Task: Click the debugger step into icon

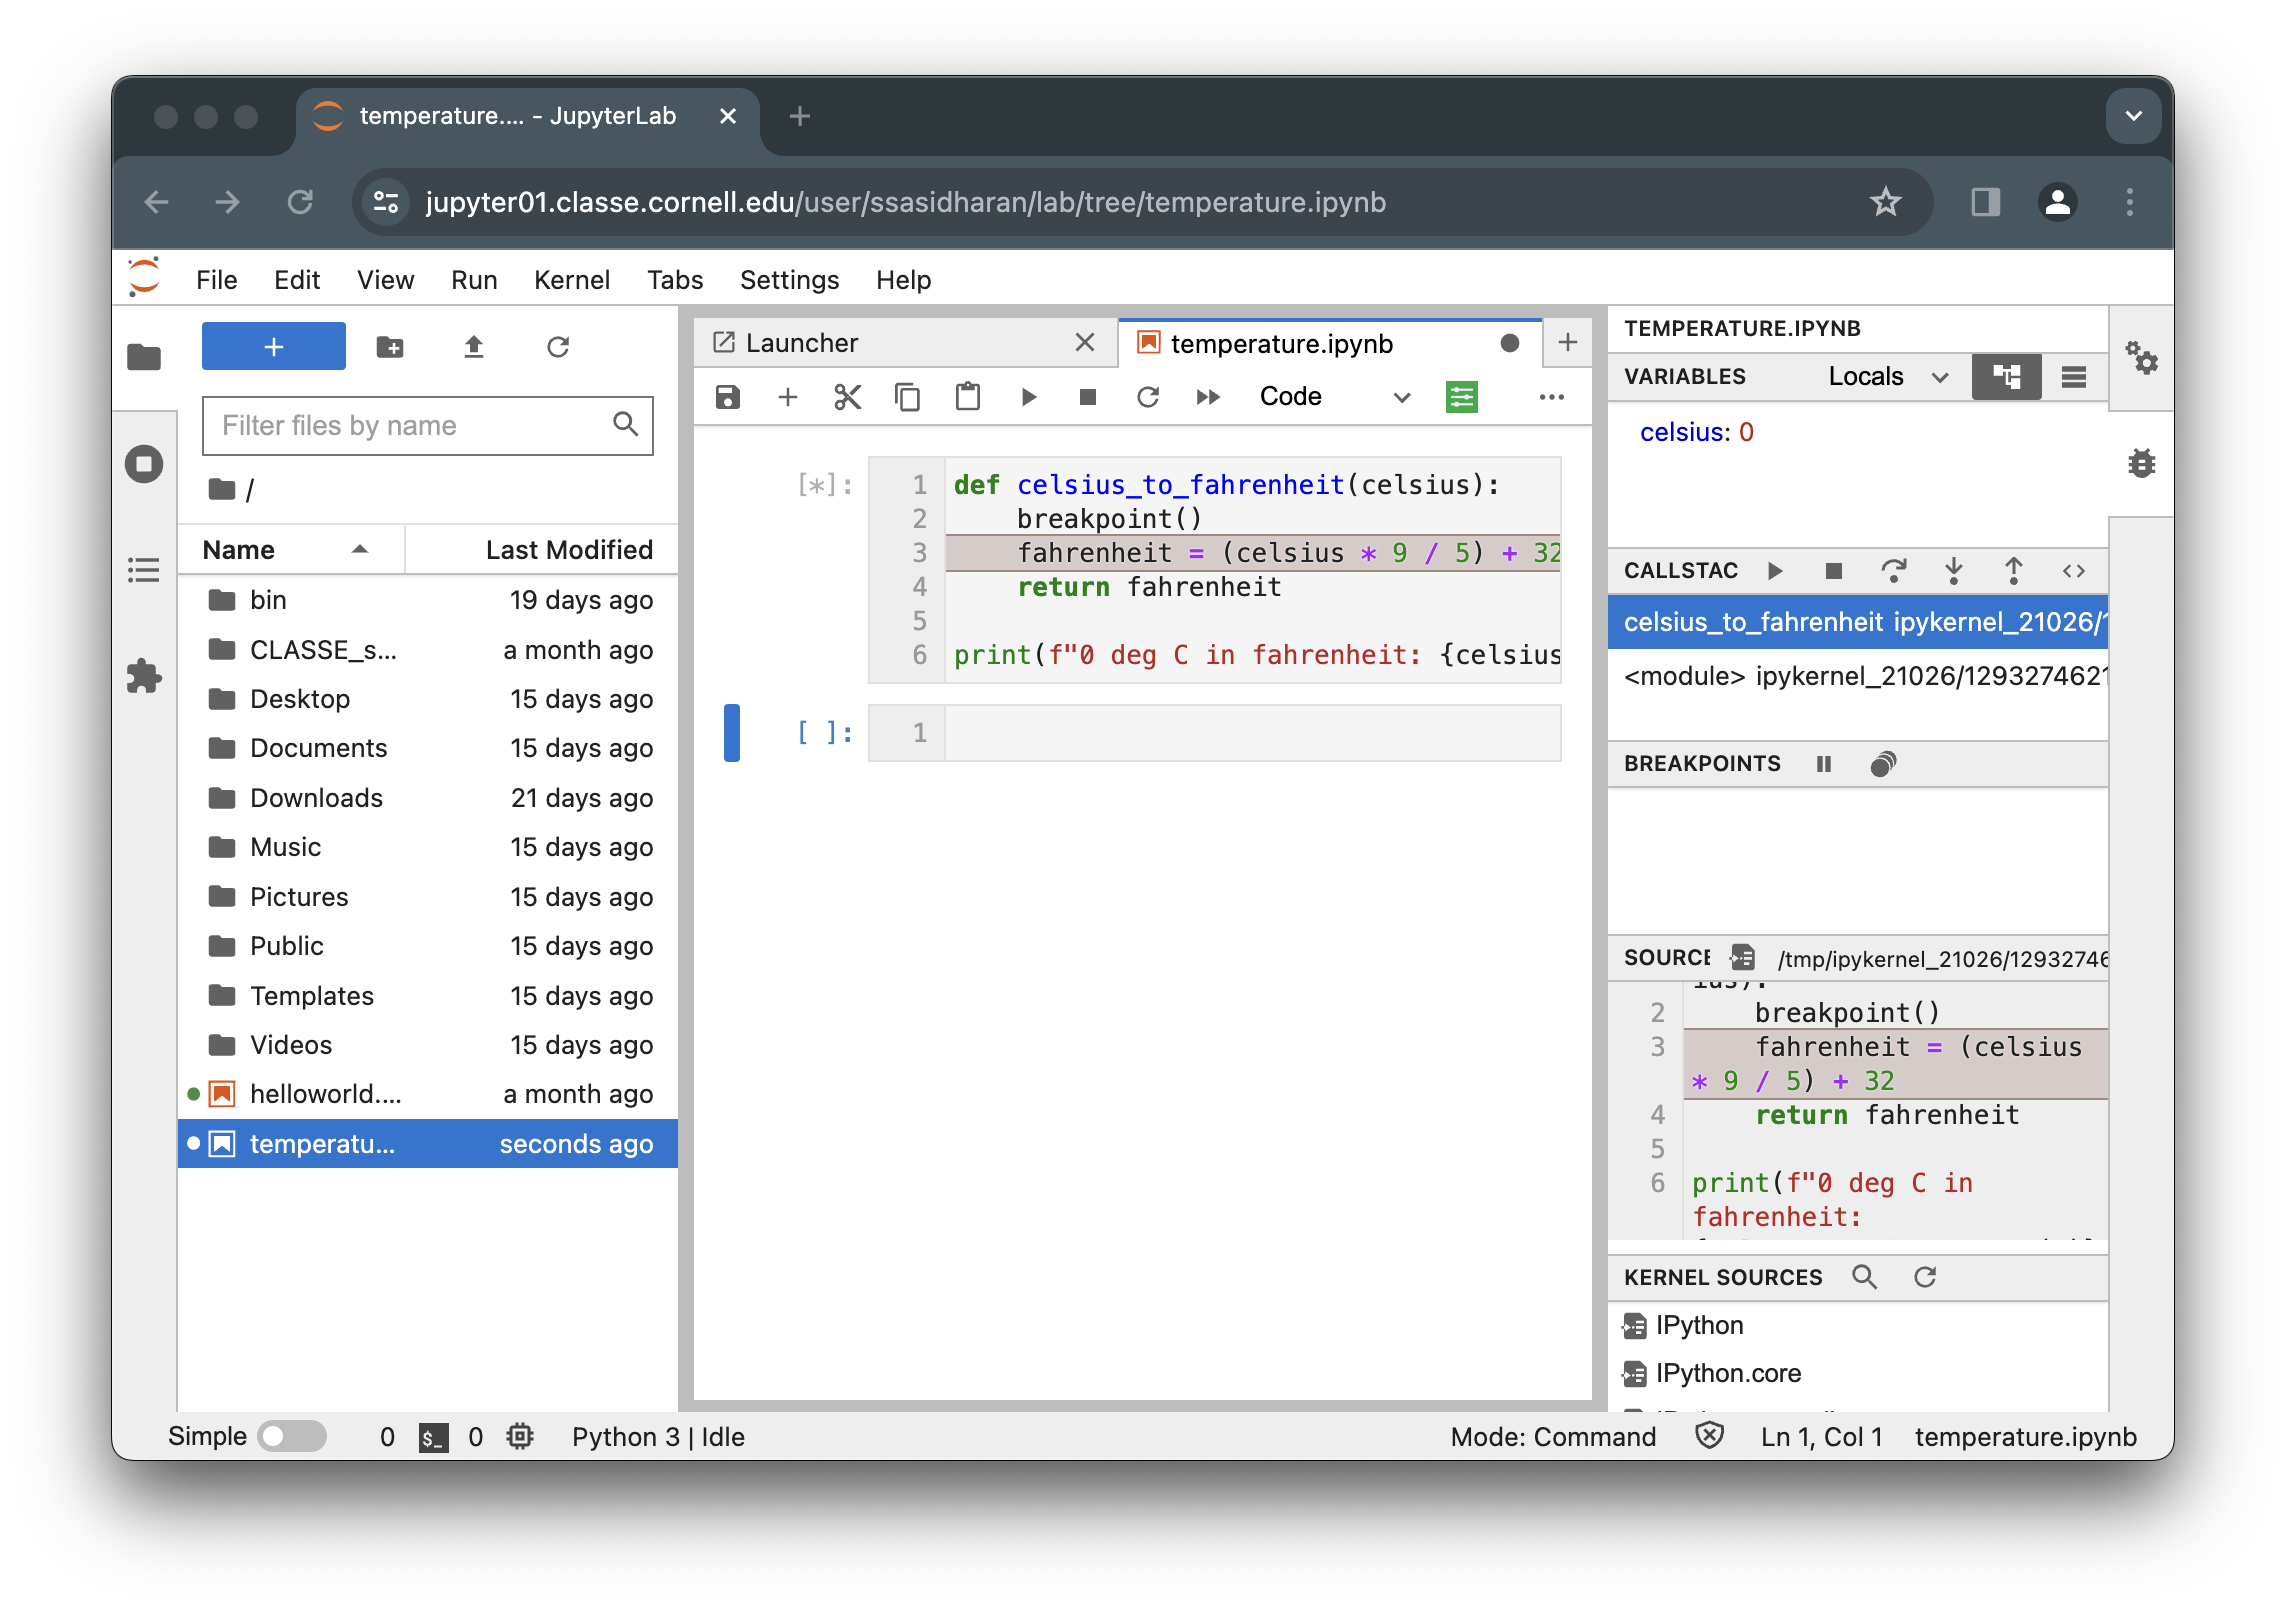Action: (1953, 570)
